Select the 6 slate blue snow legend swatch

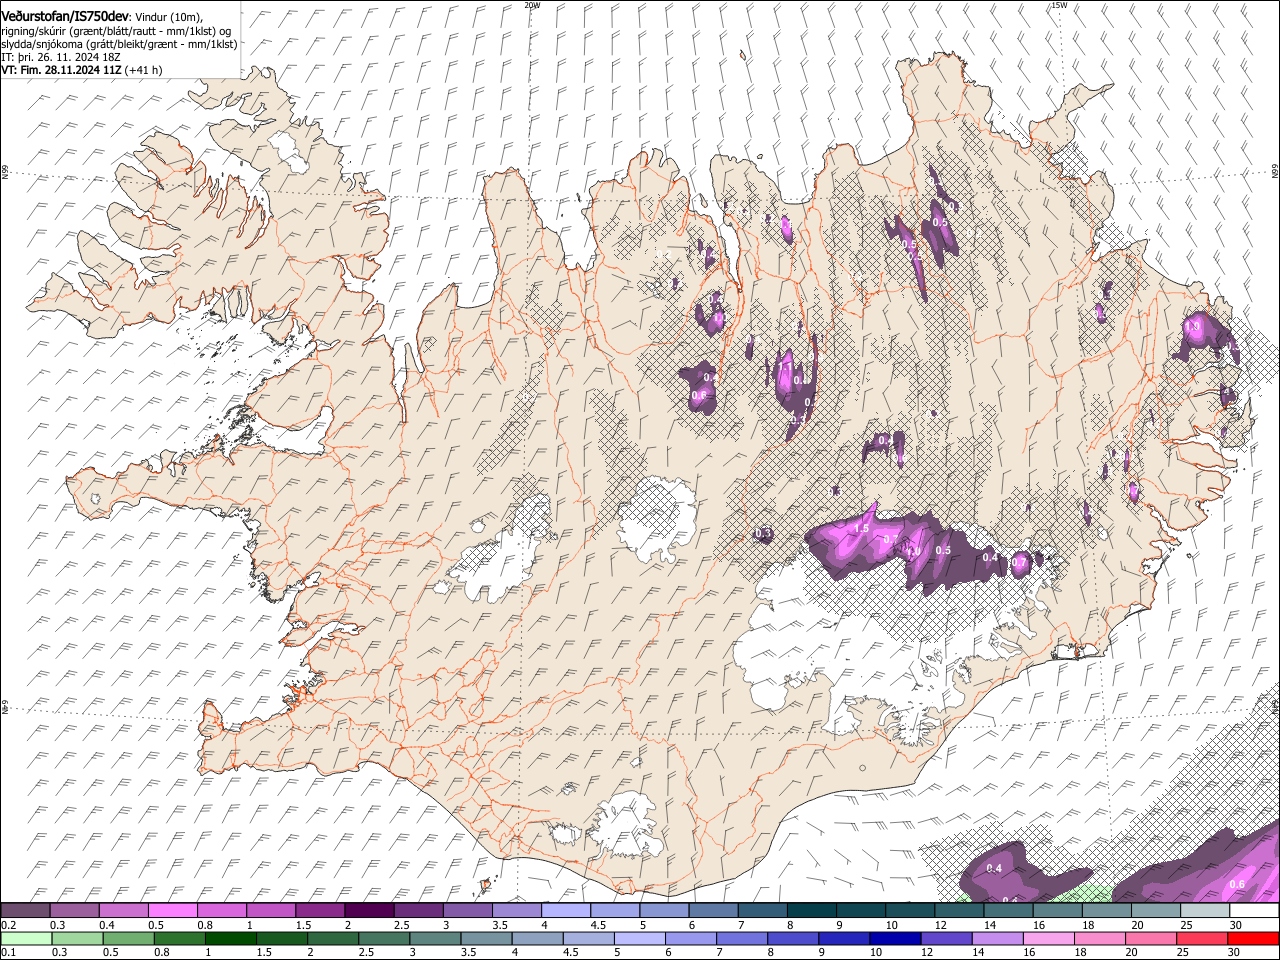[713, 911]
